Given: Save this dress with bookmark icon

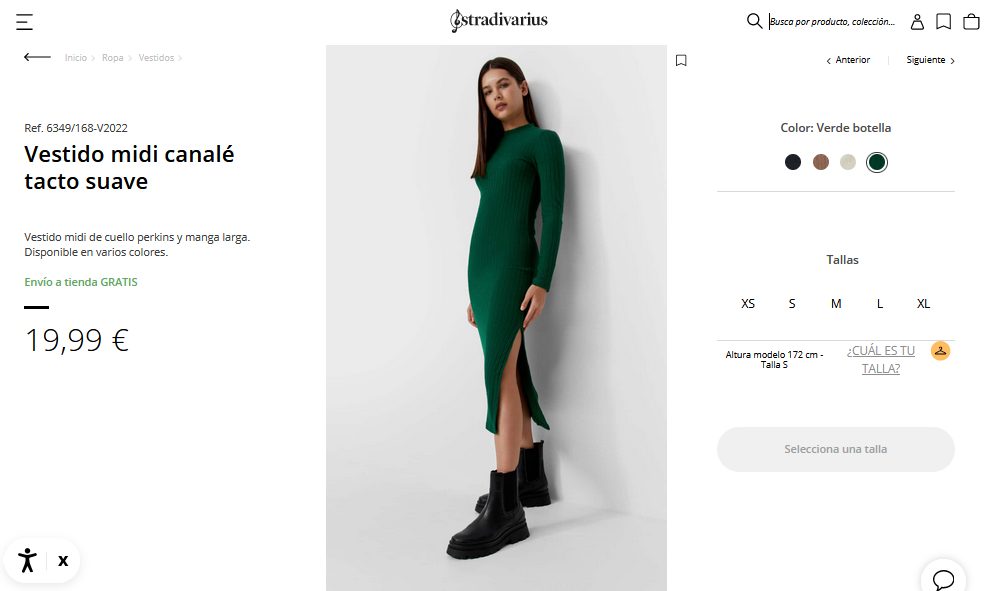Looking at the screenshot, I should pos(681,60).
